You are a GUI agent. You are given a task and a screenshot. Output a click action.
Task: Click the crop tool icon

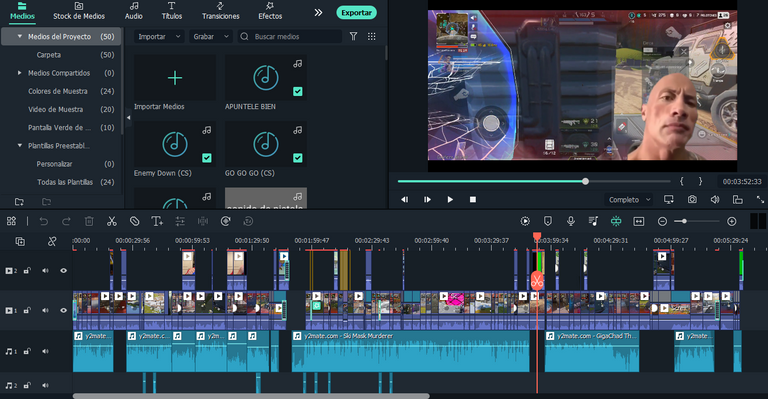pos(134,221)
